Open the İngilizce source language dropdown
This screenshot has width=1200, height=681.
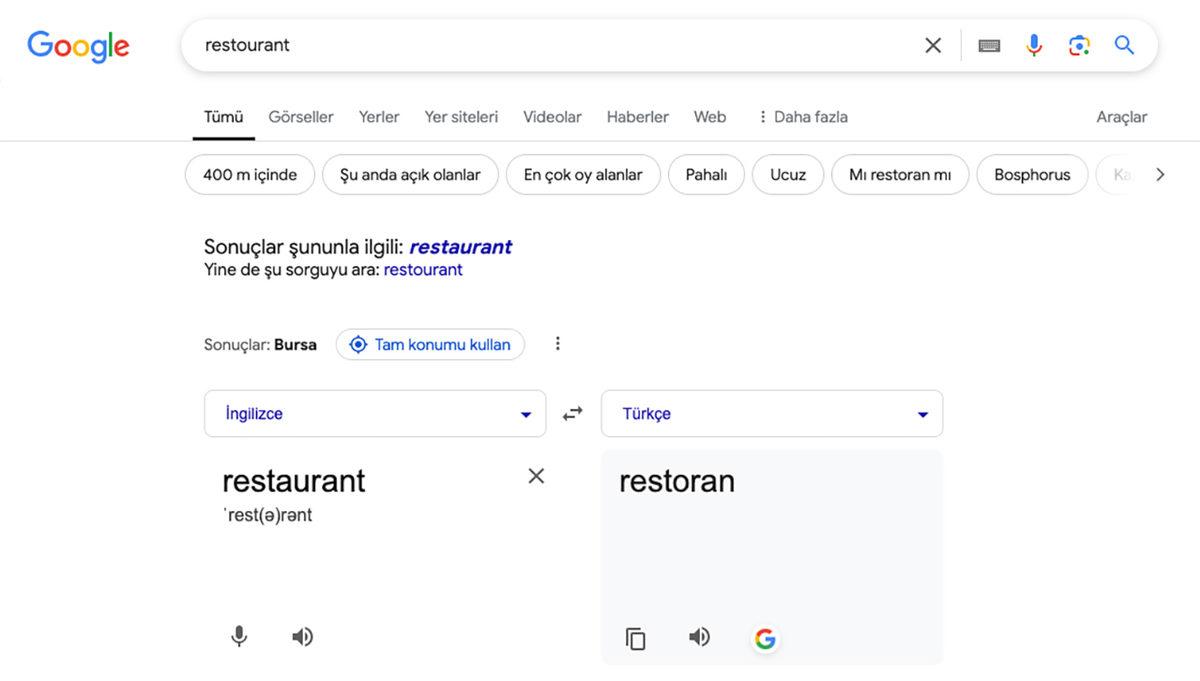(x=374, y=412)
